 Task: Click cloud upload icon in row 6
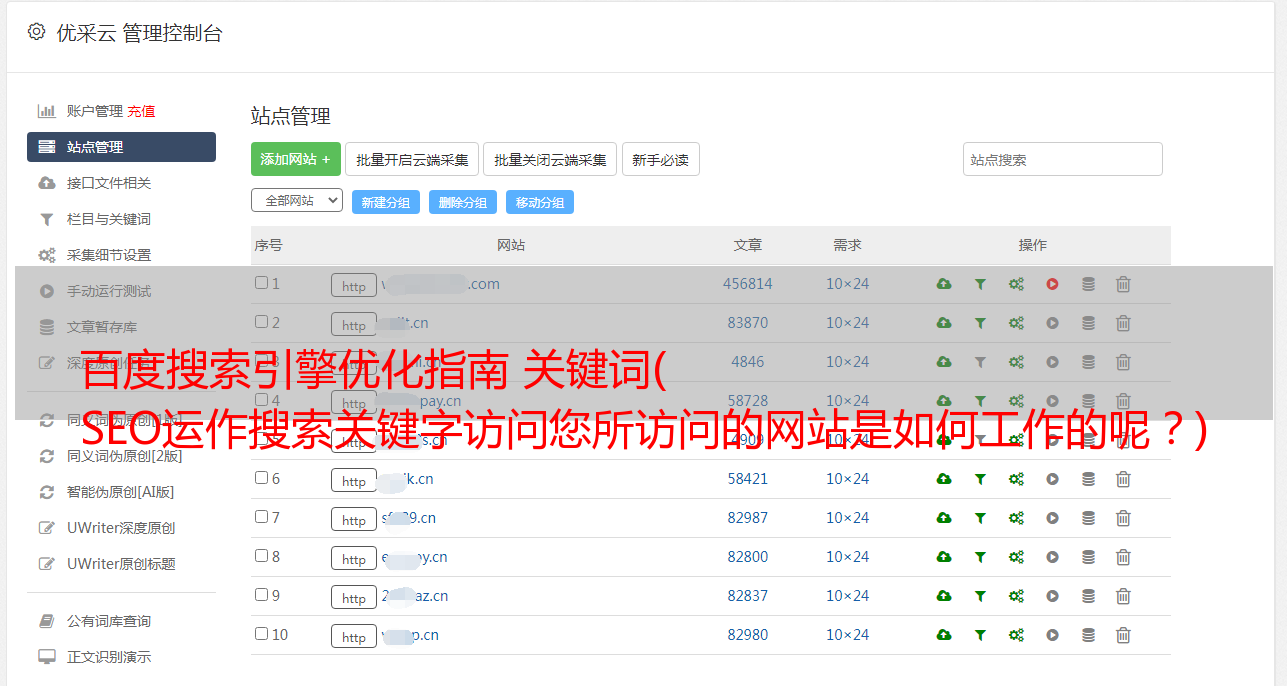pos(944,479)
